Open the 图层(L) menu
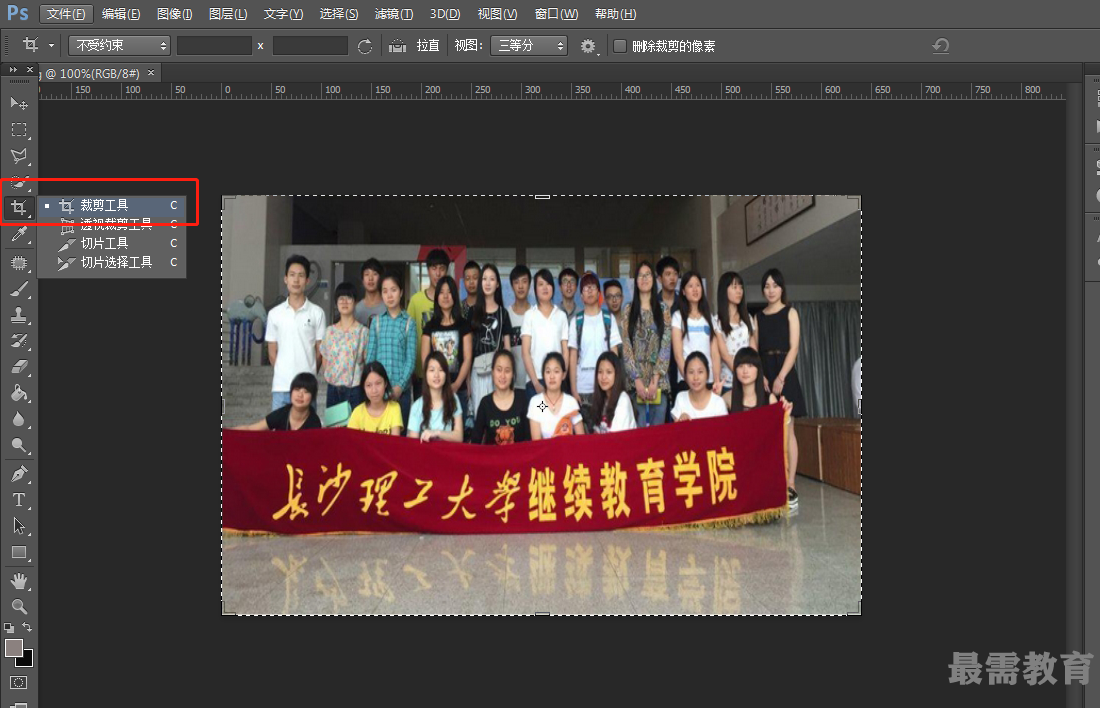 [228, 14]
